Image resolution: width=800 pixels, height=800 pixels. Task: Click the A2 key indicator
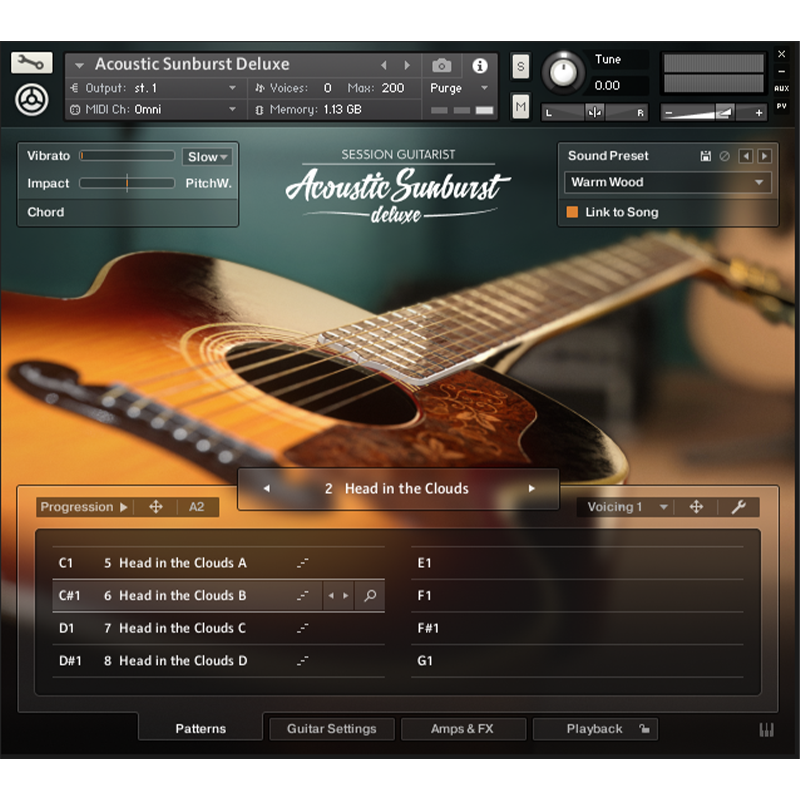(x=196, y=507)
